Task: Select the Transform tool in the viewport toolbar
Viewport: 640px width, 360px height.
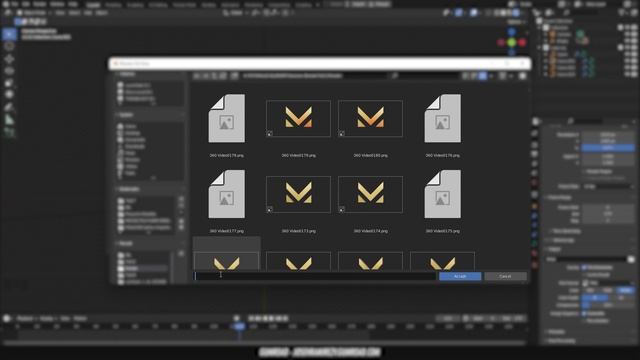Action: pos(9,94)
